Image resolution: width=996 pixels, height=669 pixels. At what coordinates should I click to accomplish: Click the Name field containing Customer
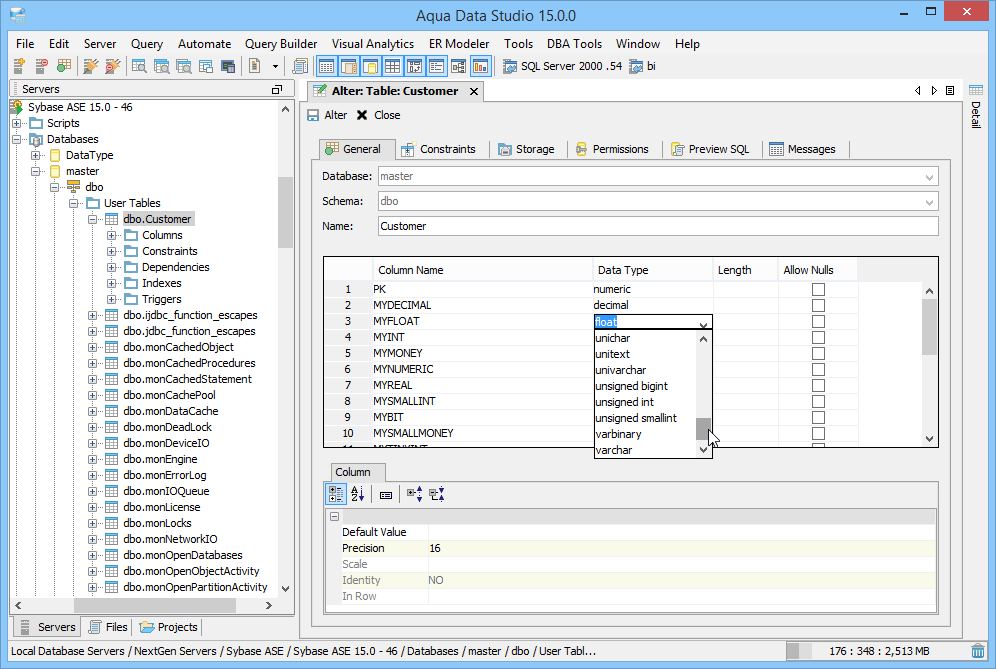point(658,226)
